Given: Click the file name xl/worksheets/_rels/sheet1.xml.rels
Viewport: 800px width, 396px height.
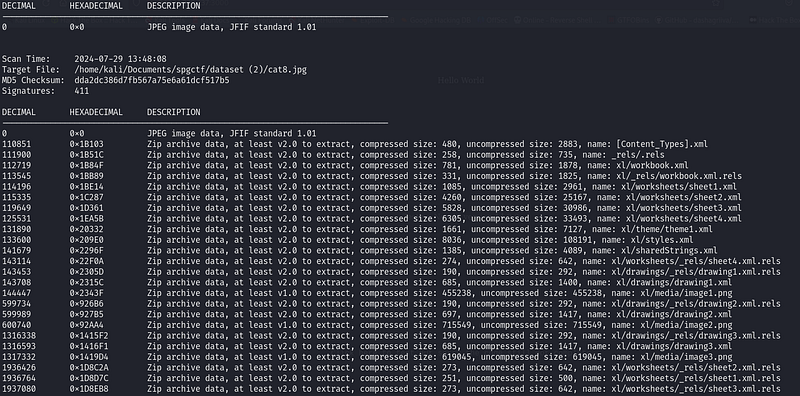Looking at the screenshot, I should pyautogui.click(x=696, y=378).
